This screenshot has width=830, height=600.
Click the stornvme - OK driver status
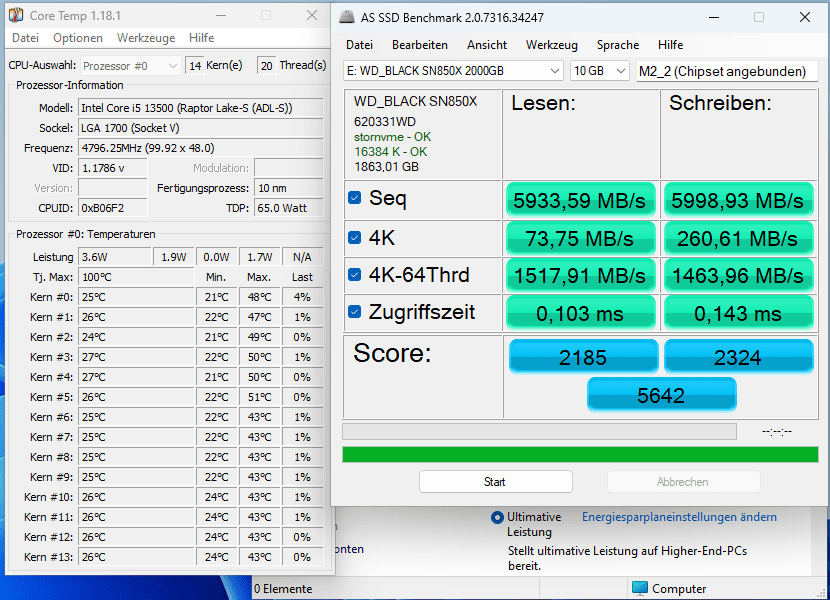coord(392,137)
